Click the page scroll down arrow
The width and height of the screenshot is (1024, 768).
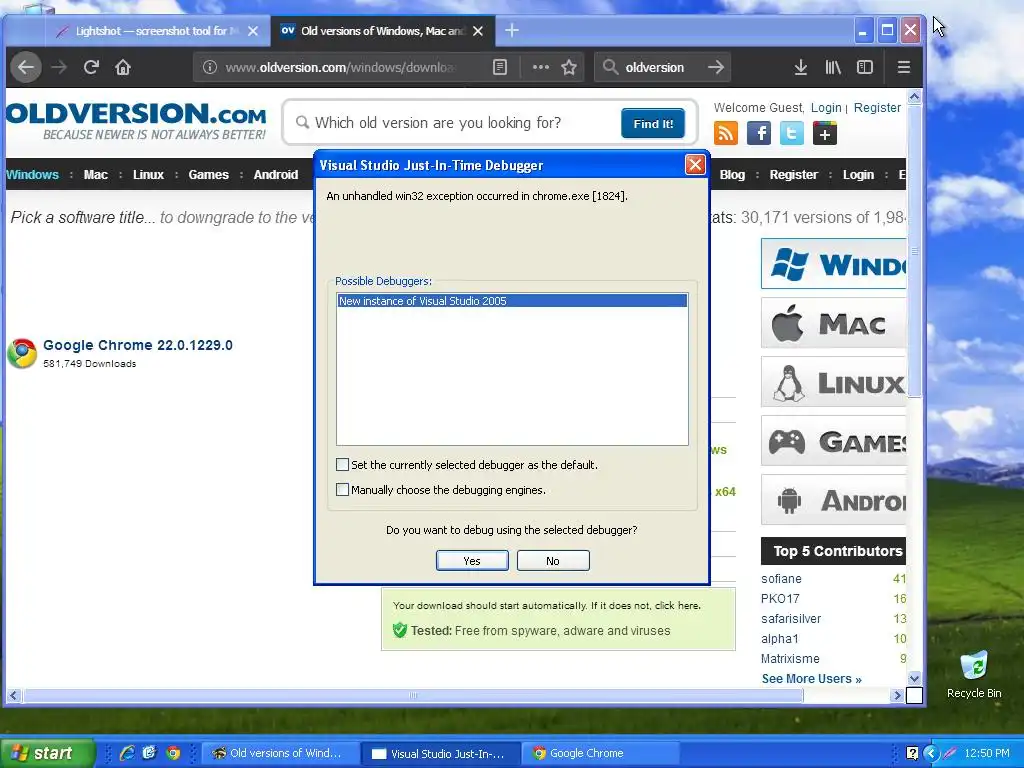click(x=914, y=679)
